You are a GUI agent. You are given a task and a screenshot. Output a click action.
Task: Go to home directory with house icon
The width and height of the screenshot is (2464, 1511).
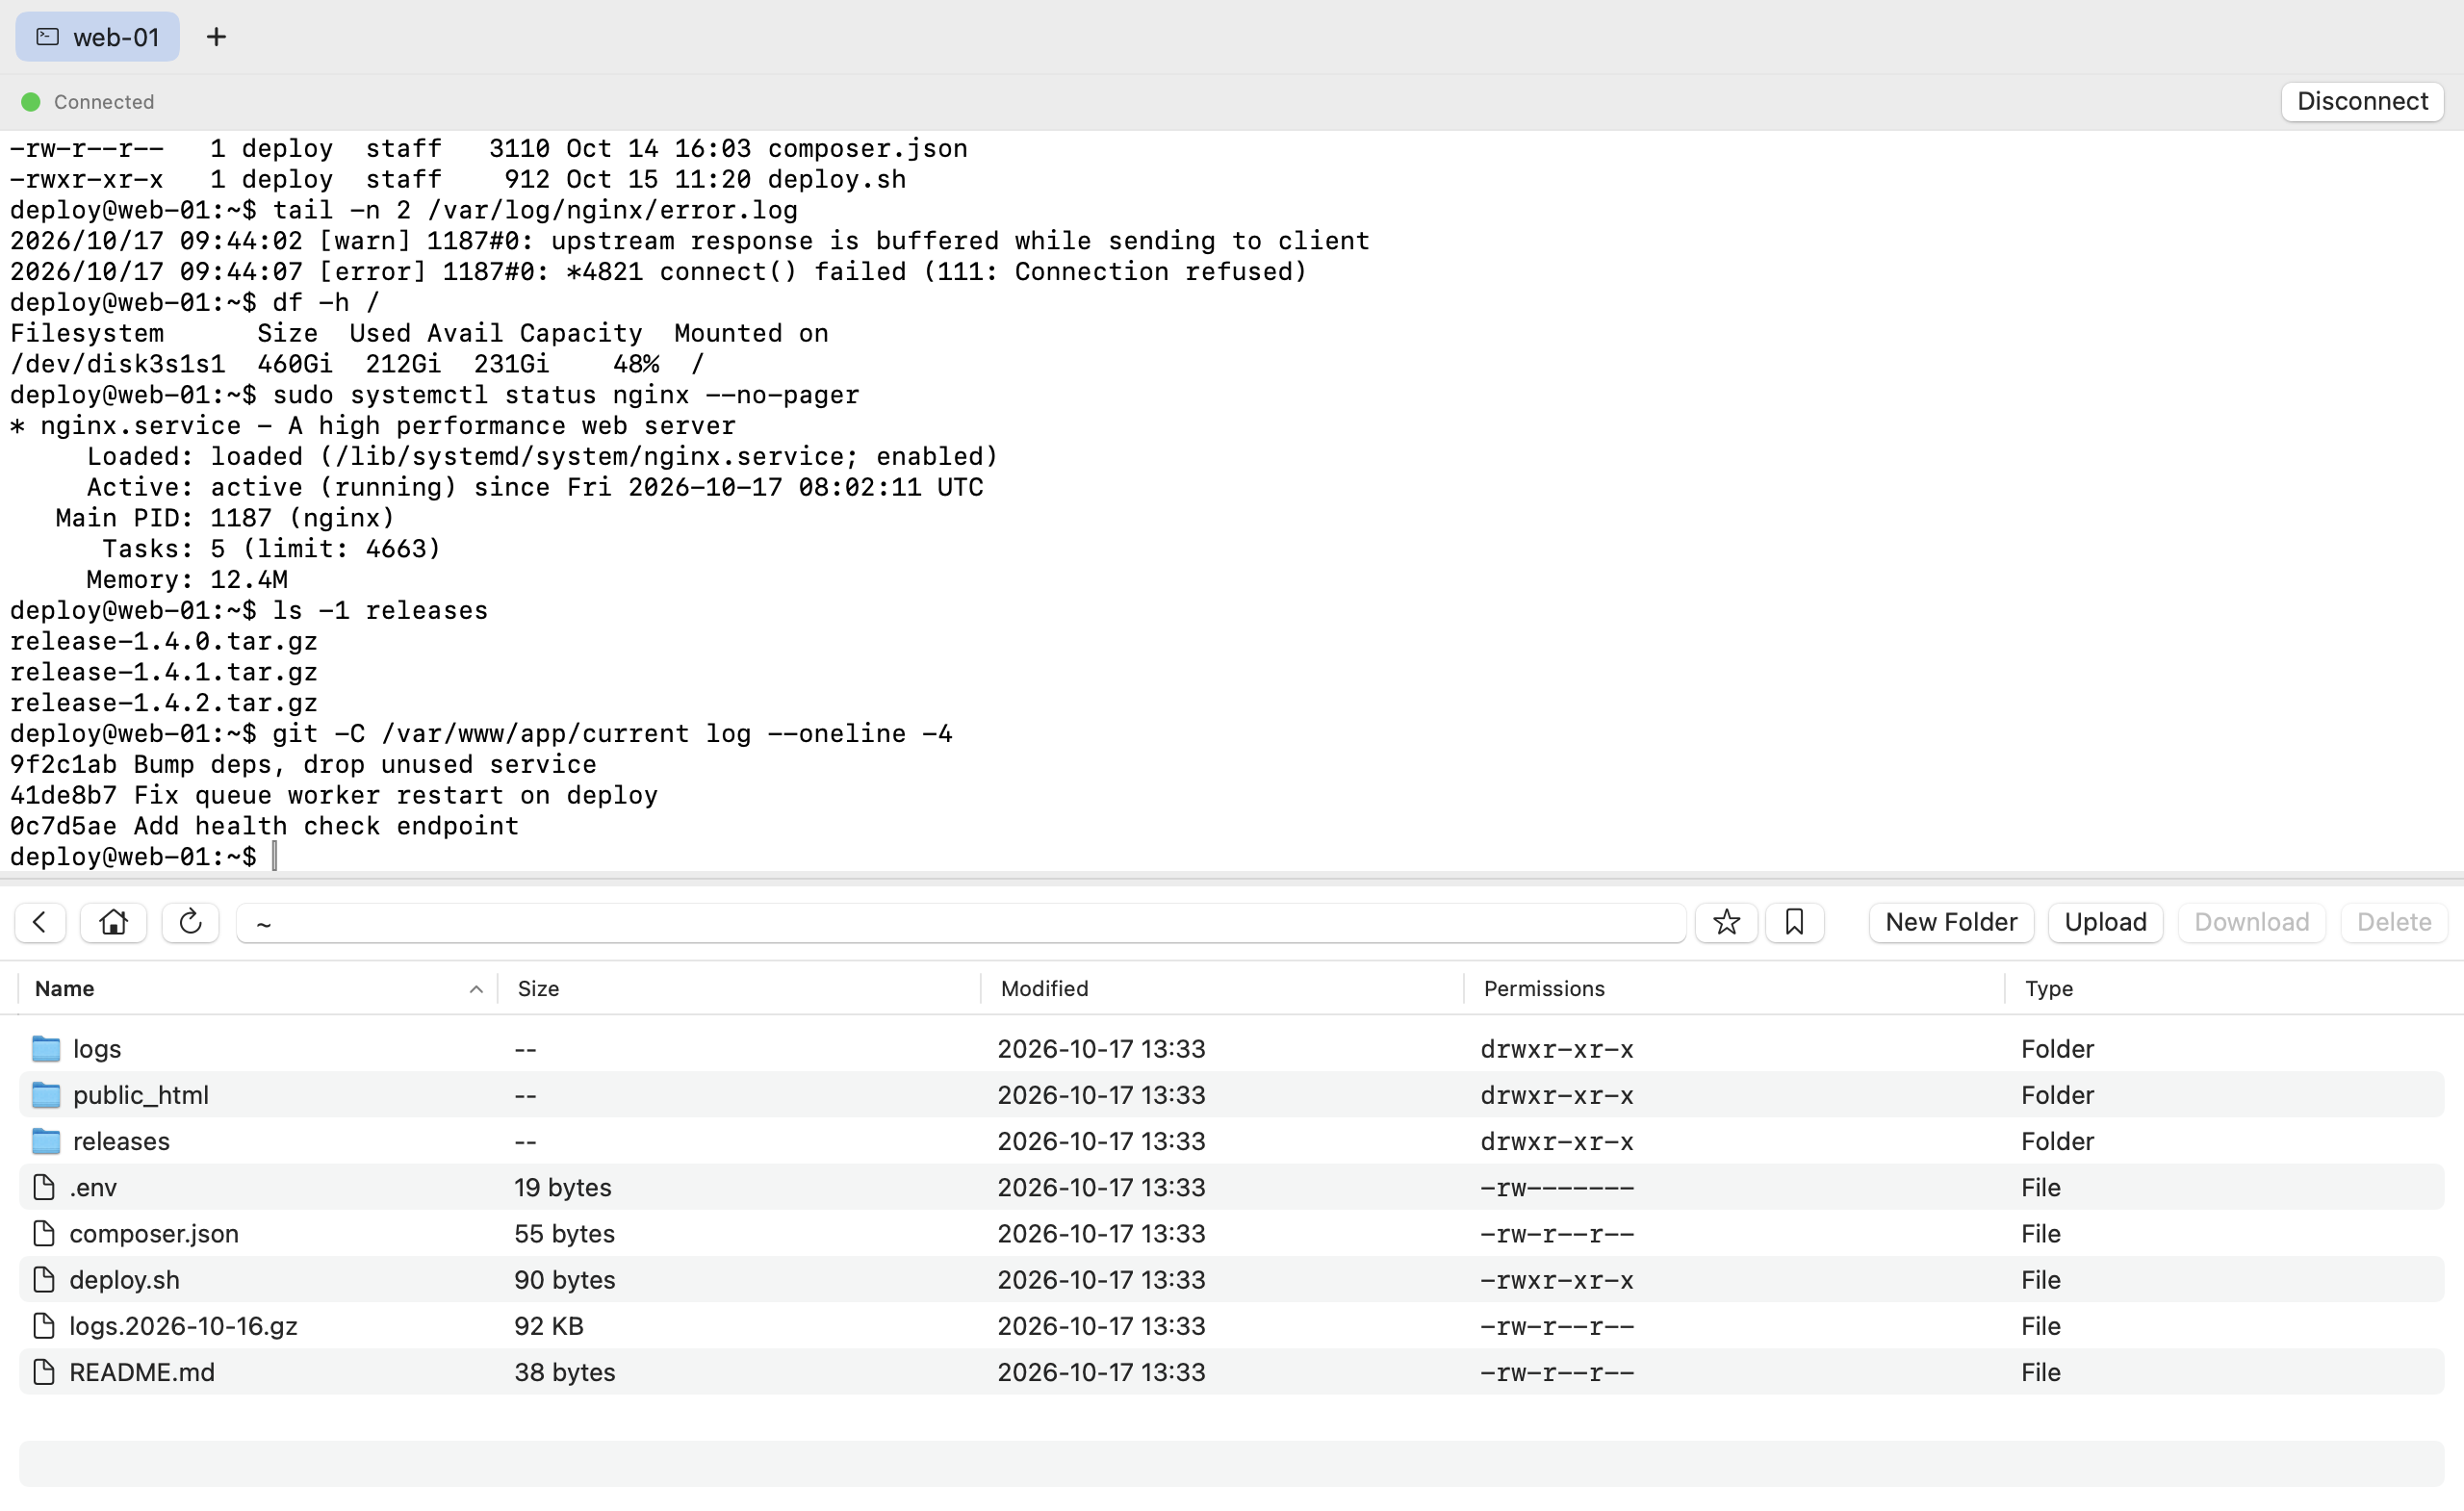tap(113, 921)
